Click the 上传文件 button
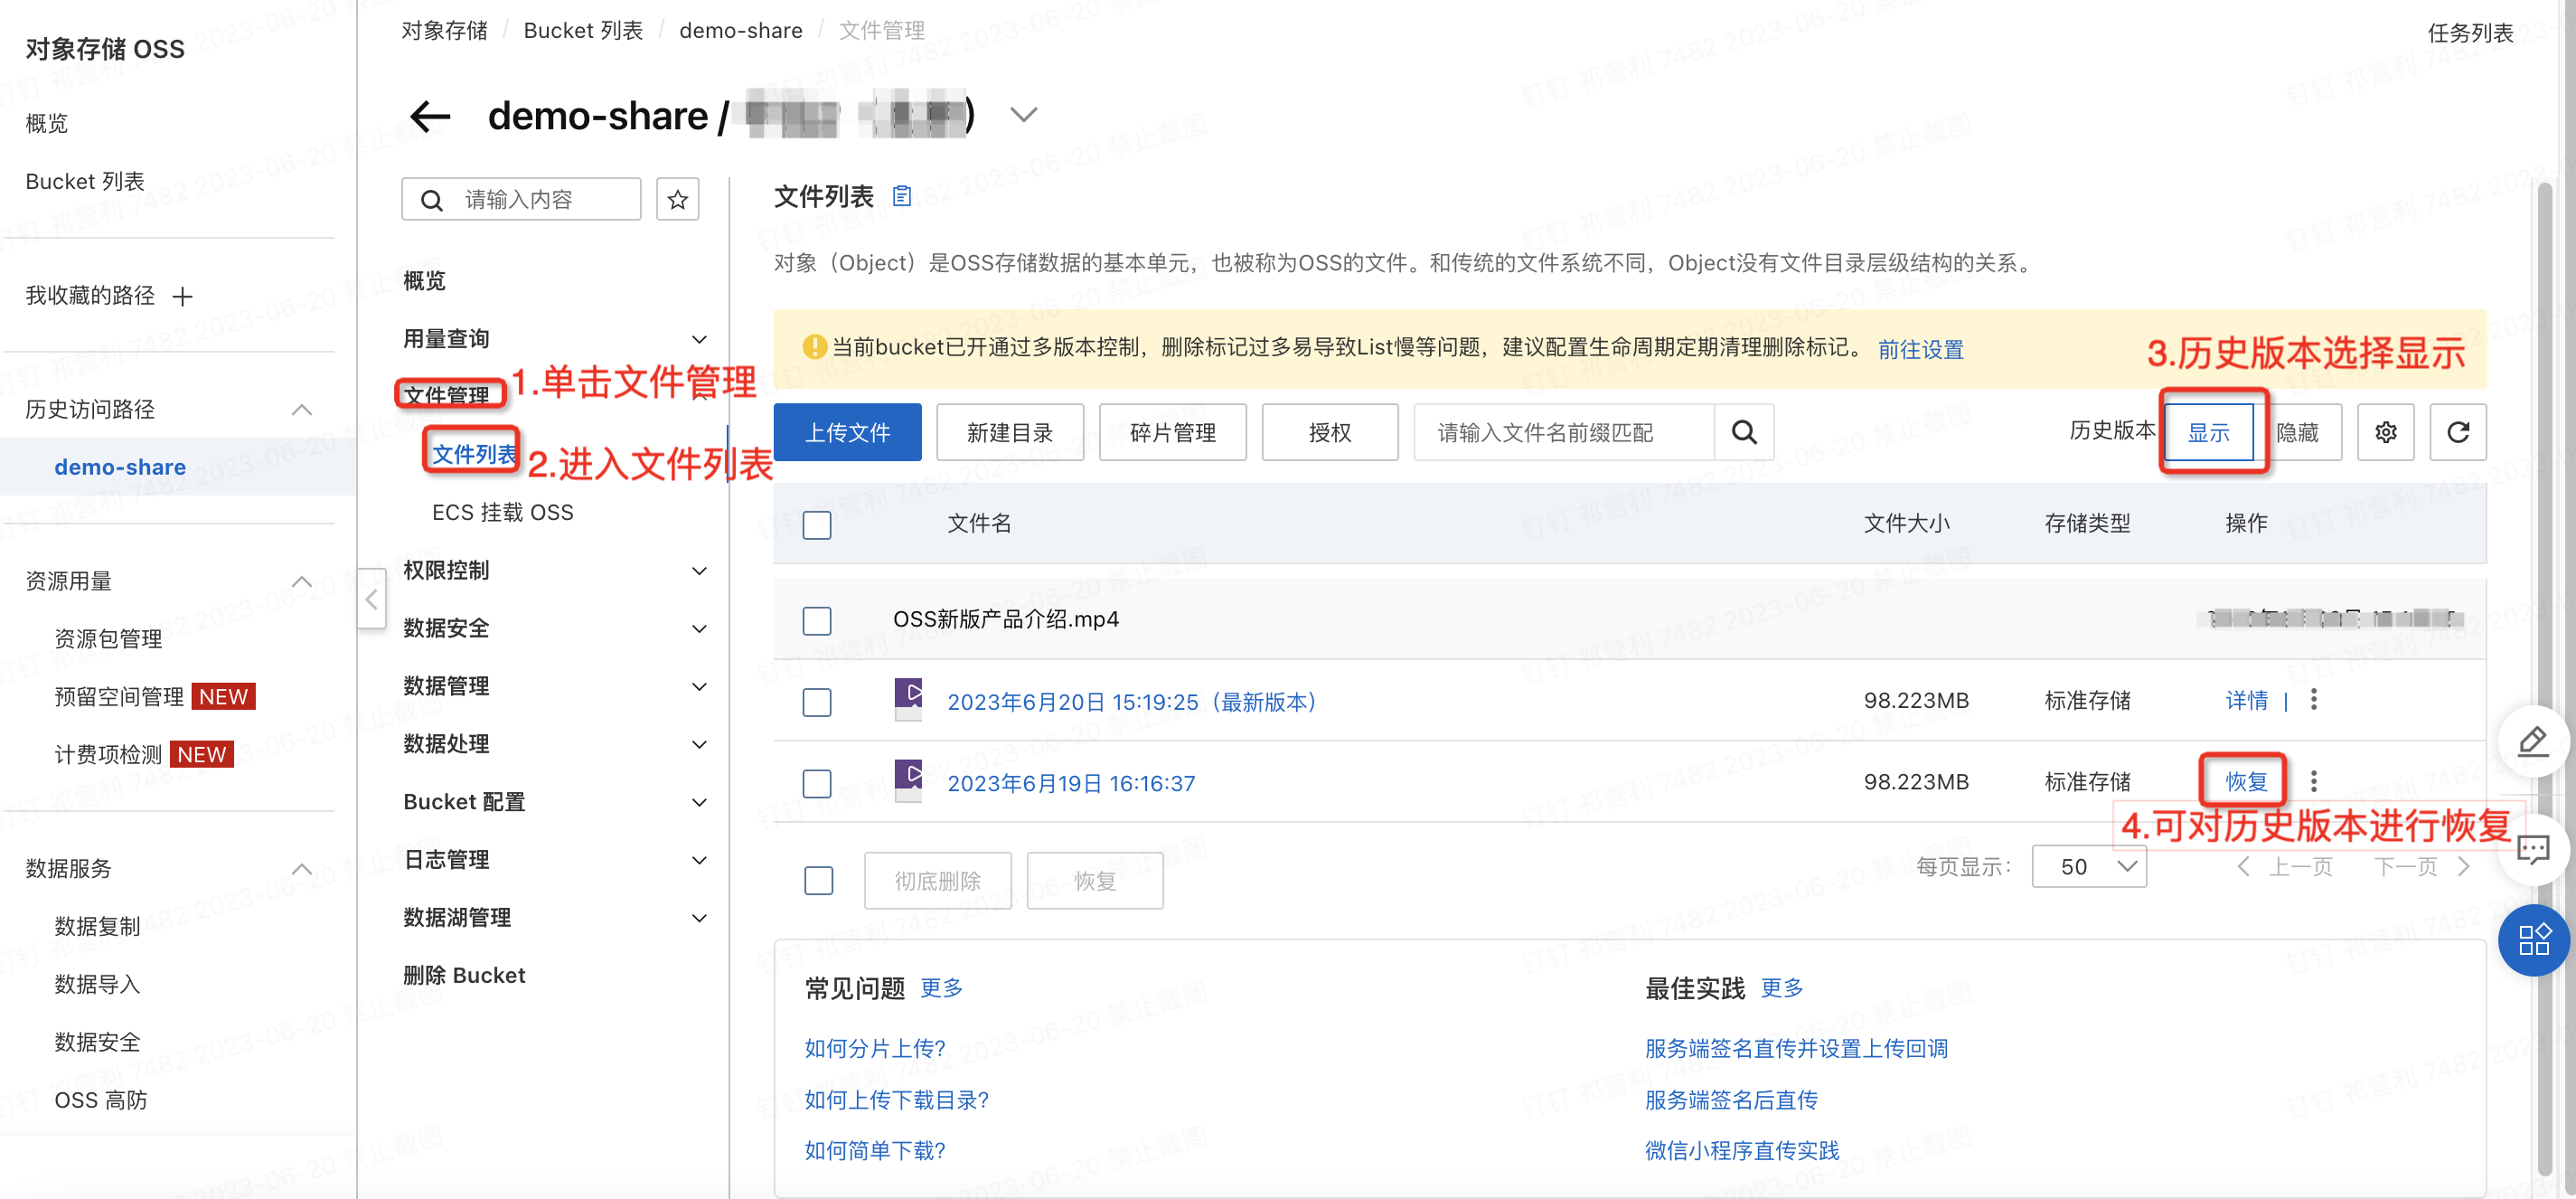The width and height of the screenshot is (2576, 1199). [847, 432]
